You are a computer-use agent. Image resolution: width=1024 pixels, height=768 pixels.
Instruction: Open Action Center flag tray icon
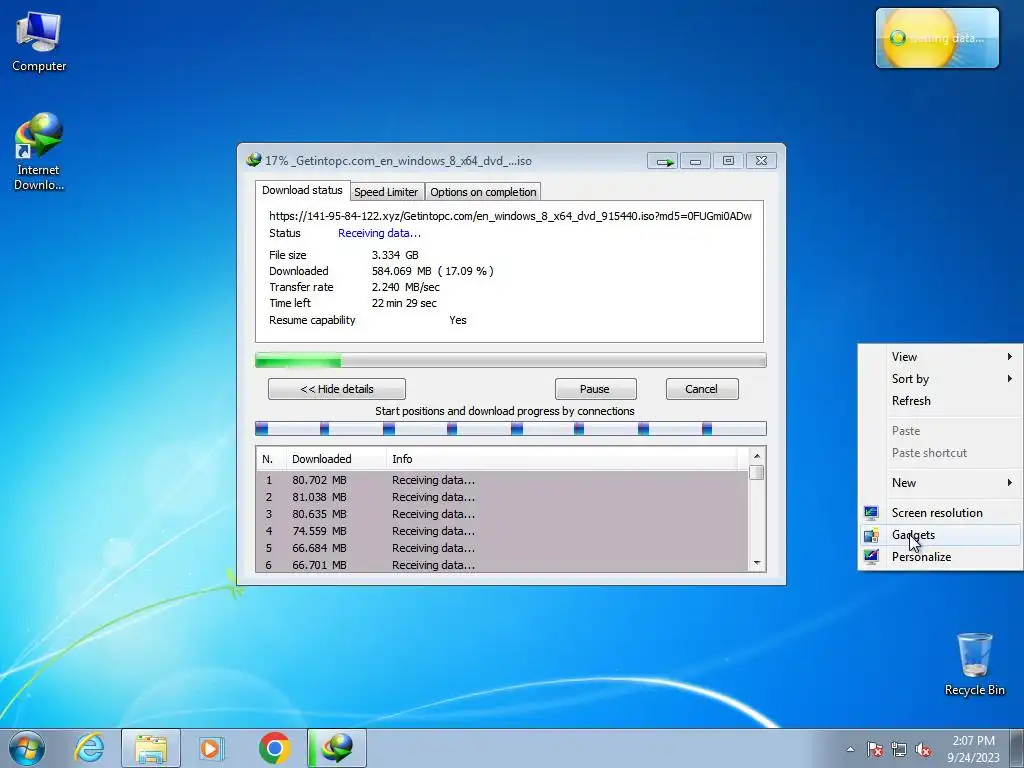pyautogui.click(x=875, y=749)
